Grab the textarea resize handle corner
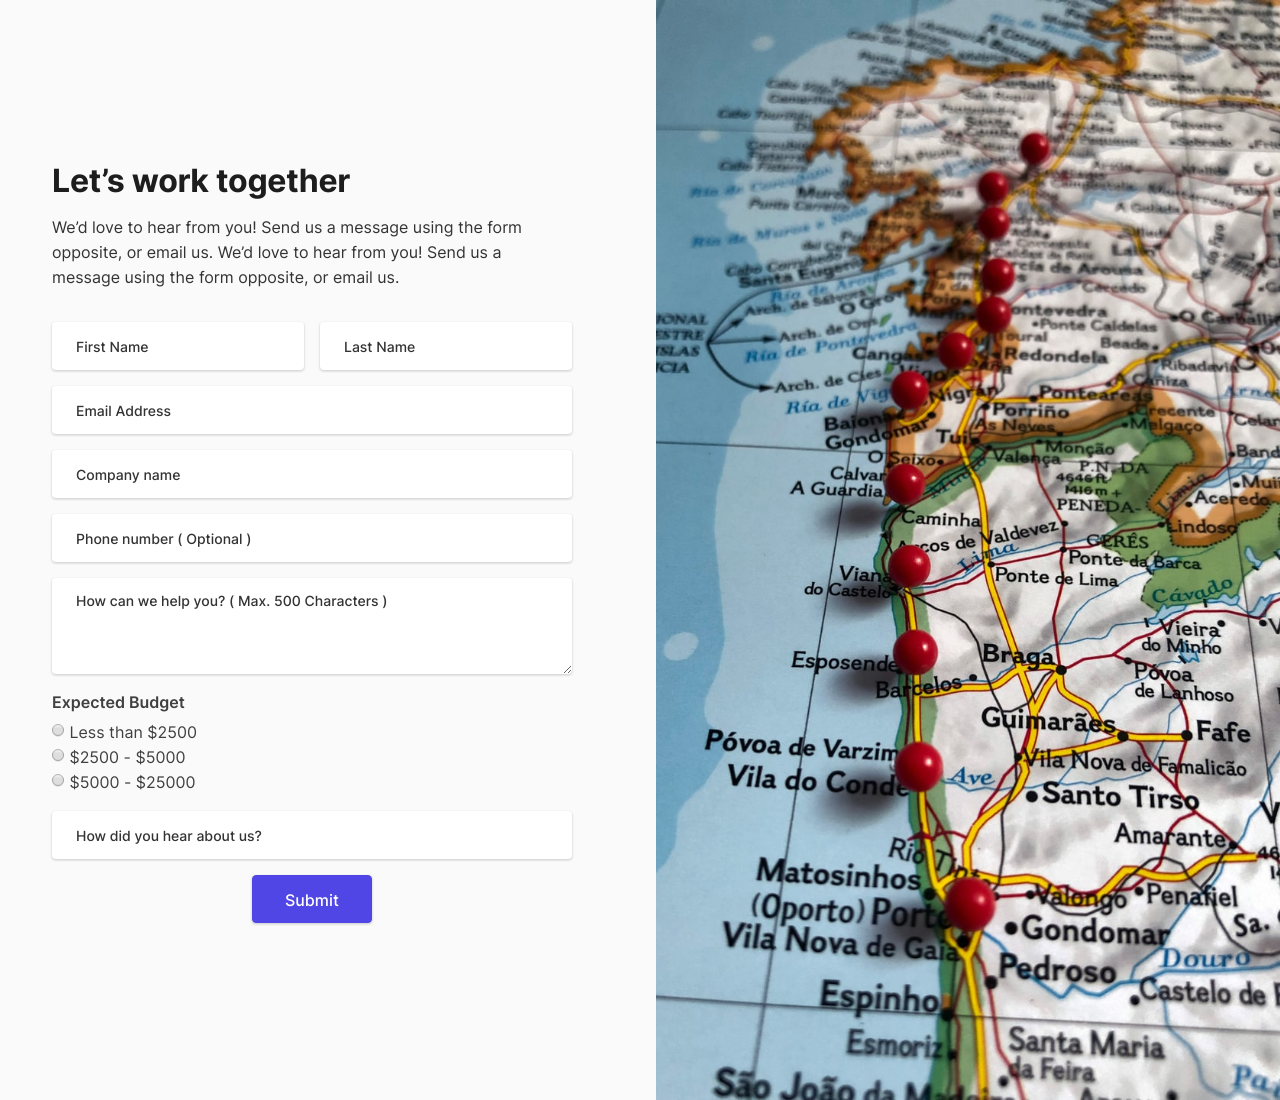Screen dimensions: 1280x1100 point(567,669)
